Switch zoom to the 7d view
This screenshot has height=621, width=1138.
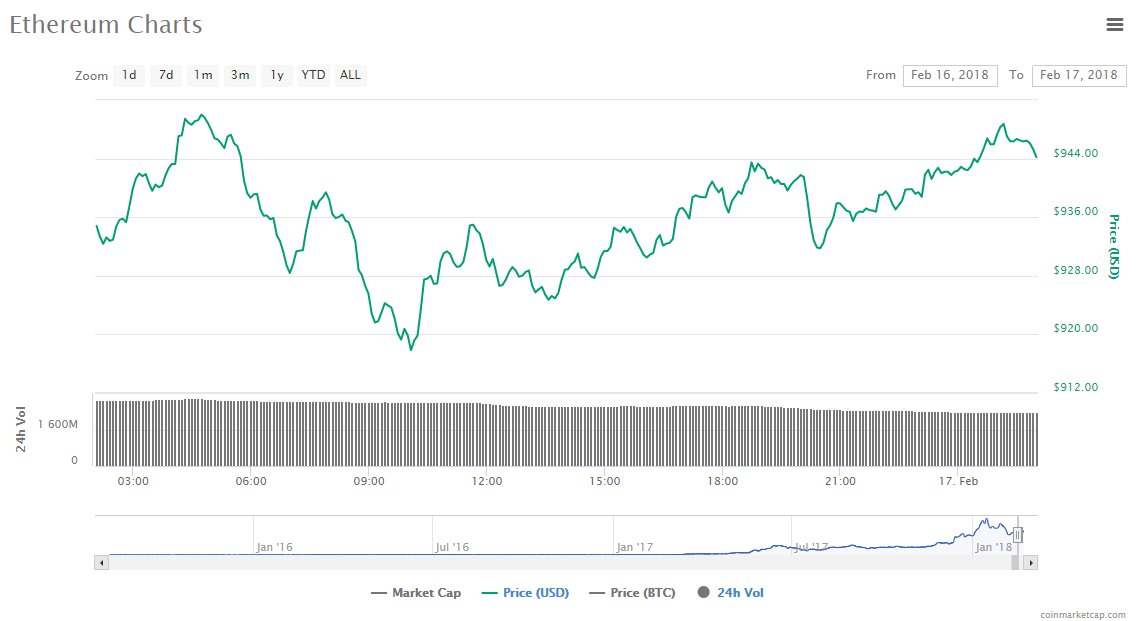[x=165, y=75]
